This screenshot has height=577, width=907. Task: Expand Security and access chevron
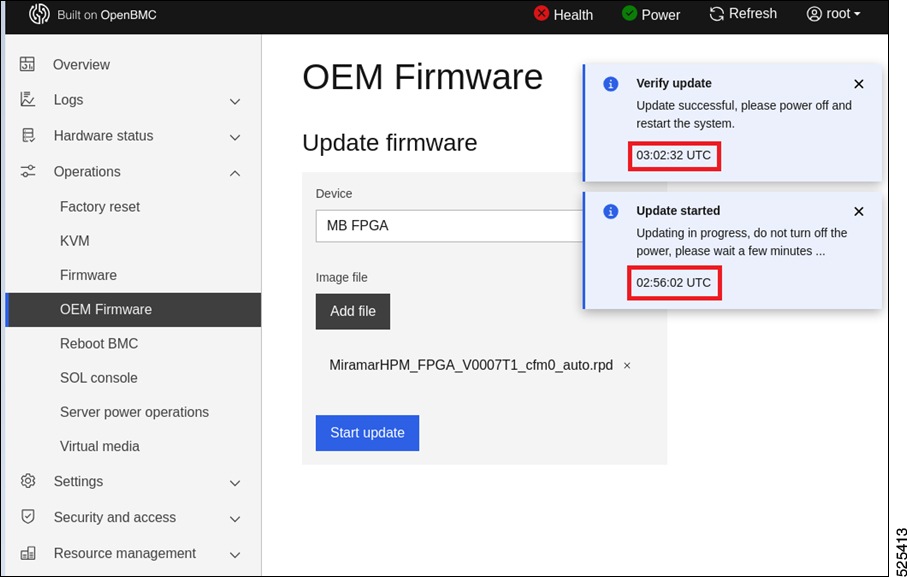(235, 519)
